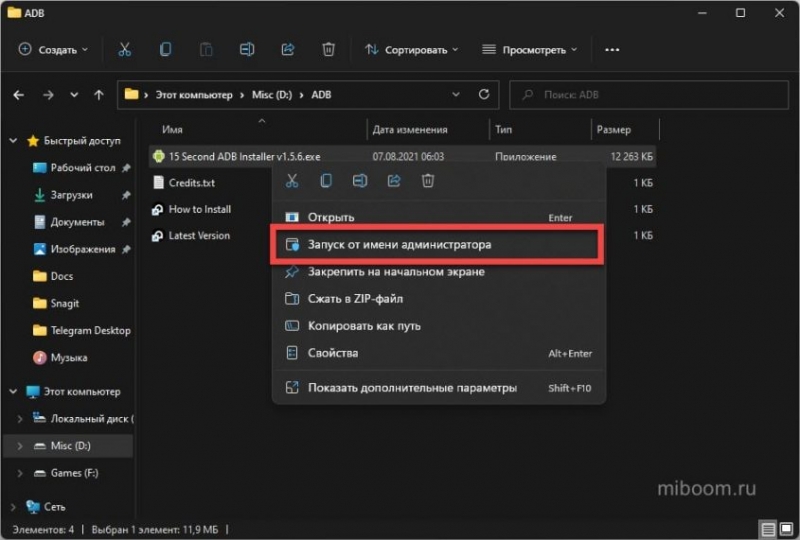The width and height of the screenshot is (800, 540).
Task: Choose Сжать в ZIP-файл
Action: 439,299
